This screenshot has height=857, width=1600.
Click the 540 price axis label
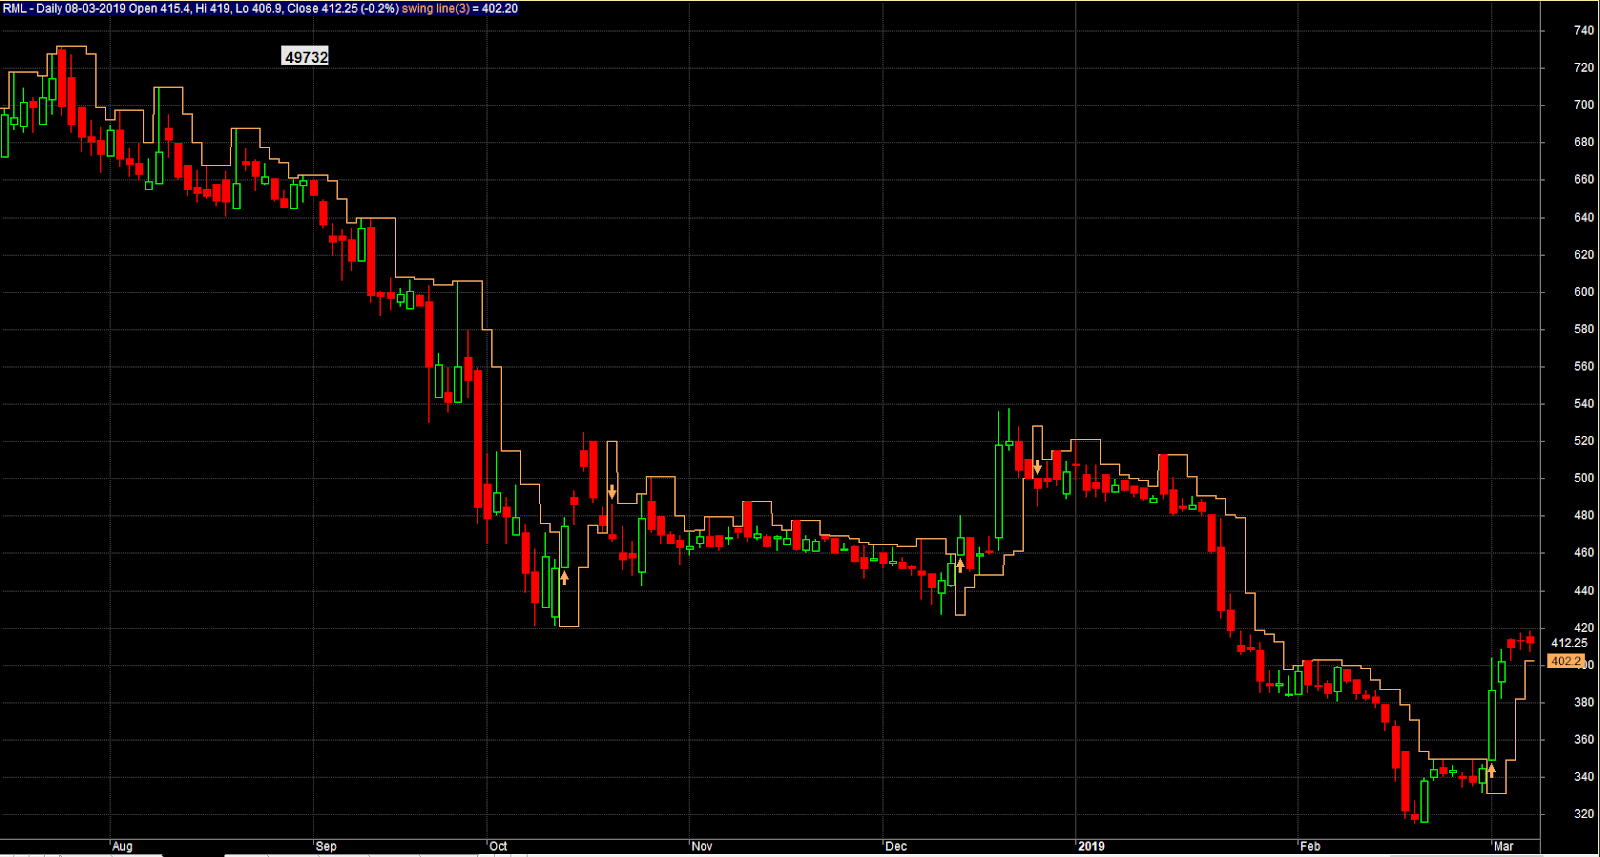coord(1584,404)
